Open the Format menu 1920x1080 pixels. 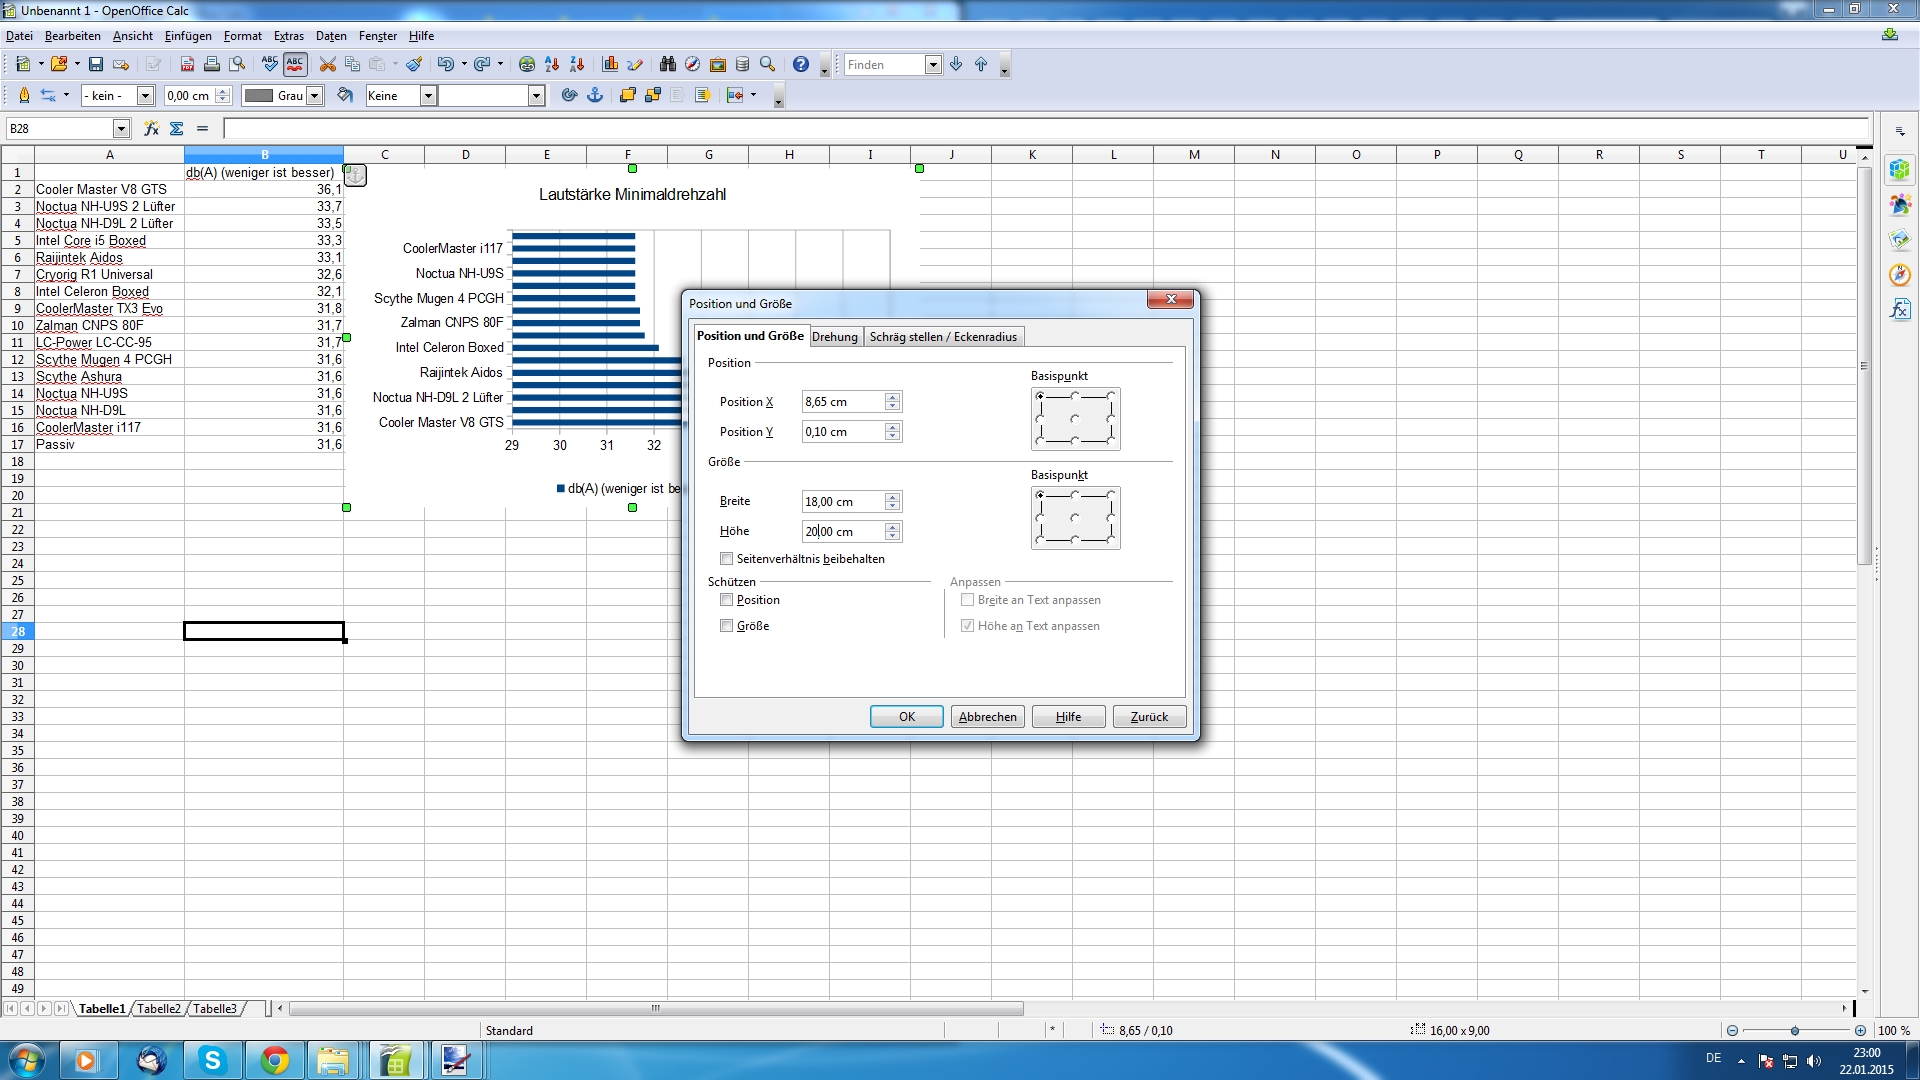click(243, 36)
